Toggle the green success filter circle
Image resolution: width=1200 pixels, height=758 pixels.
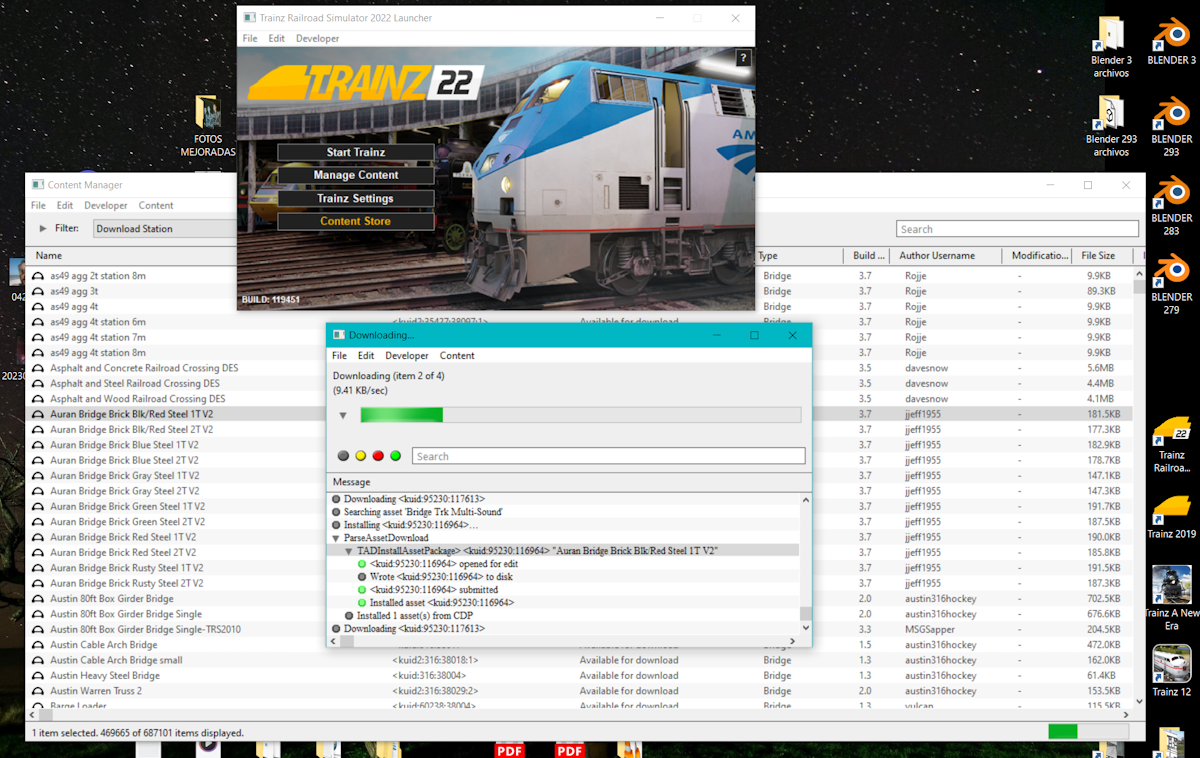pyautogui.click(x=395, y=456)
